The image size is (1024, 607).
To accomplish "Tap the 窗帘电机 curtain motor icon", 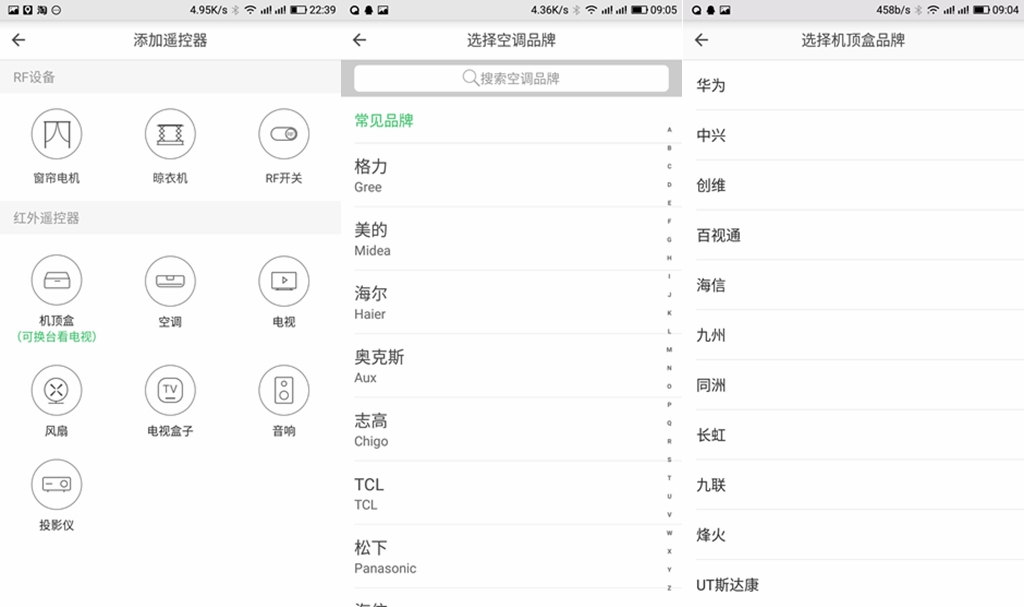I will click(57, 134).
